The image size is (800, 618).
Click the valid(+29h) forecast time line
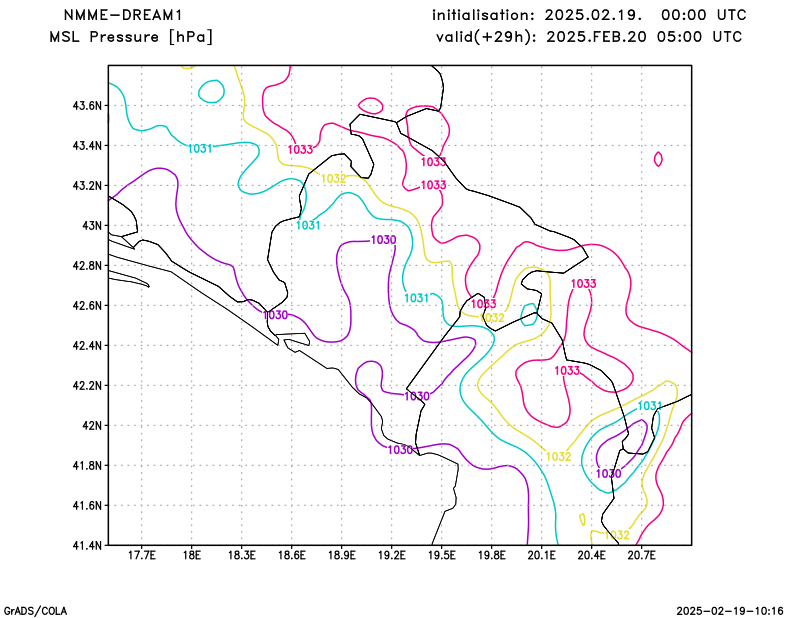pyautogui.click(x=589, y=37)
